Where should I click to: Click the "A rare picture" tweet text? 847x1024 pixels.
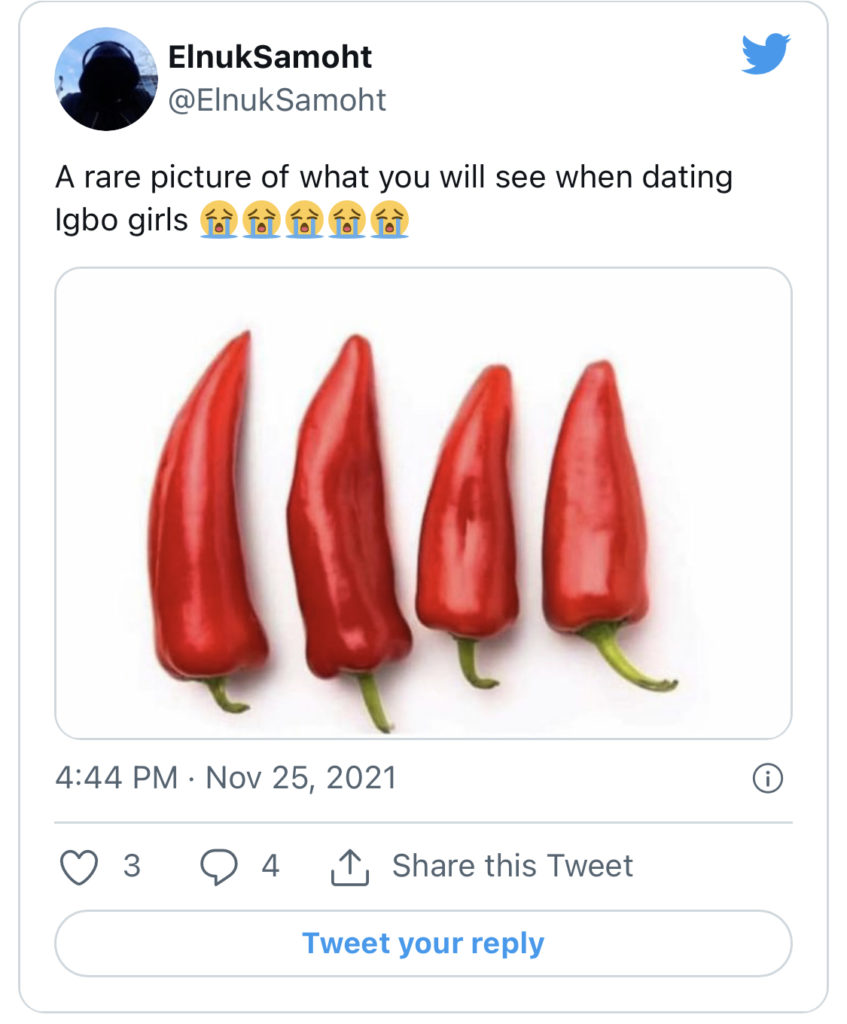click(x=393, y=178)
